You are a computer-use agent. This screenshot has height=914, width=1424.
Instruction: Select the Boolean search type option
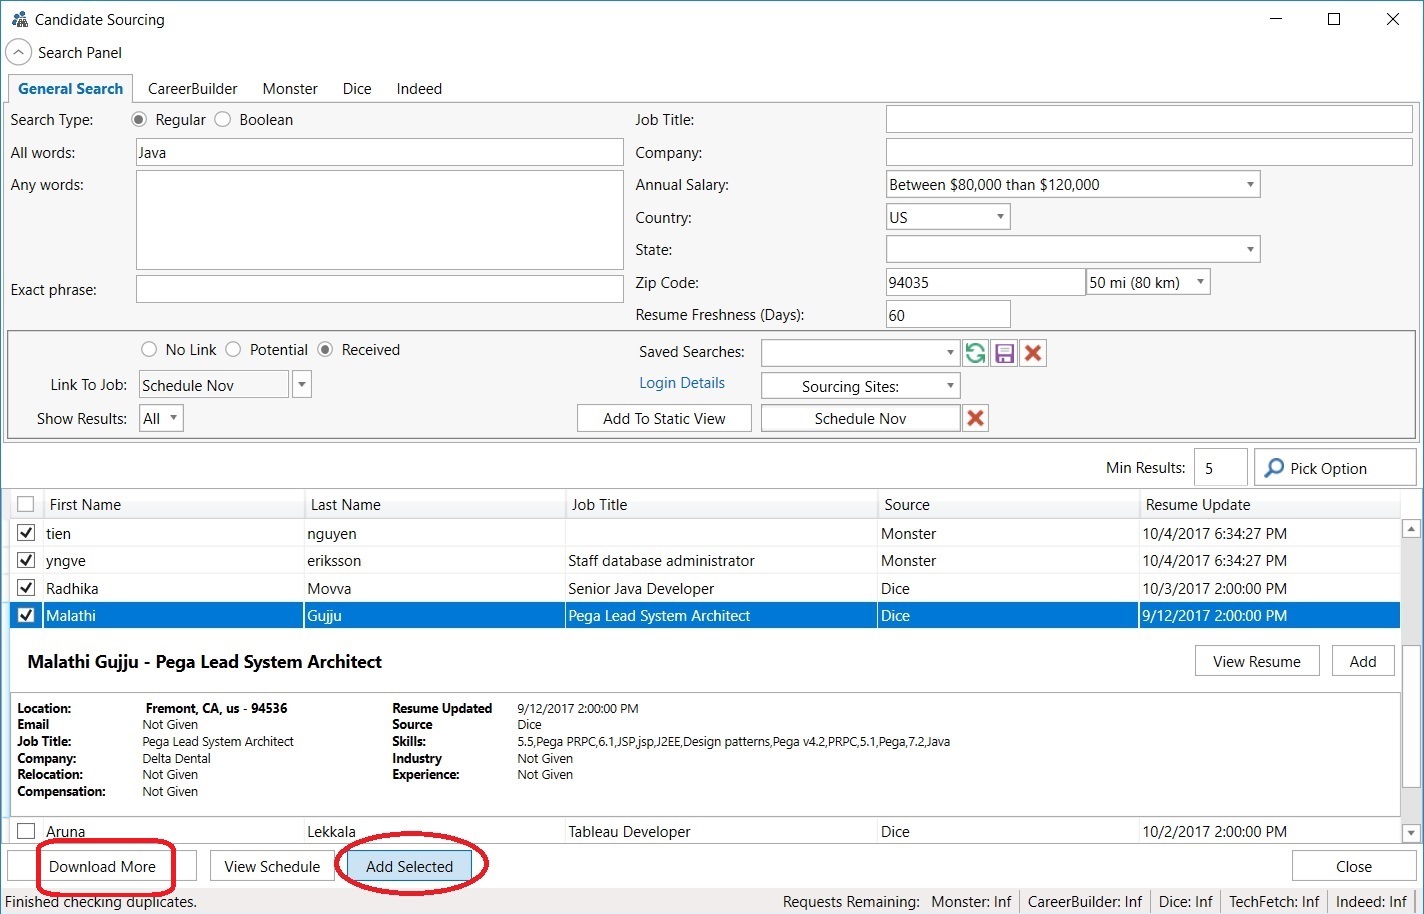click(x=223, y=119)
